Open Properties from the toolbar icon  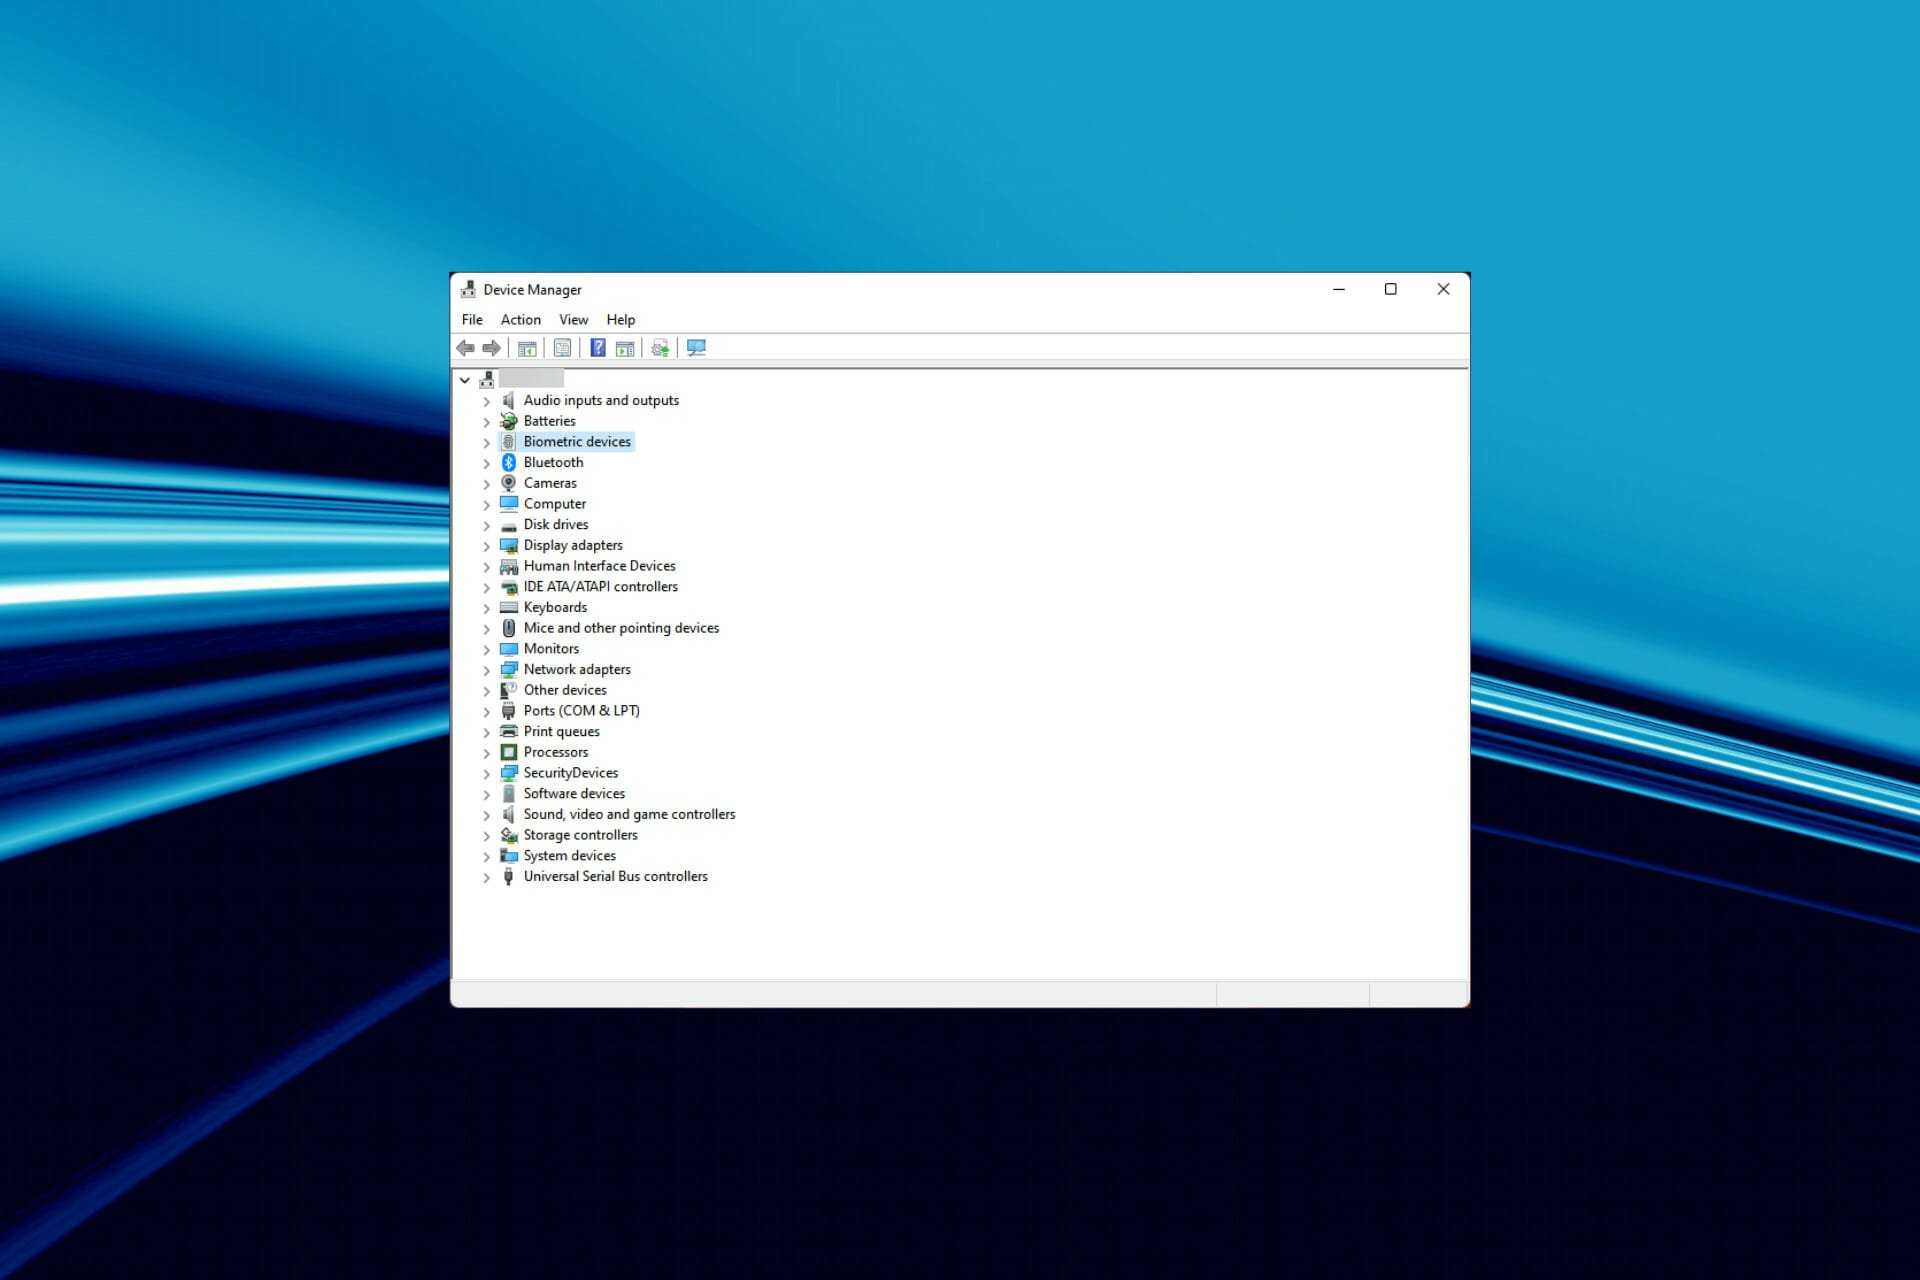[x=562, y=348]
